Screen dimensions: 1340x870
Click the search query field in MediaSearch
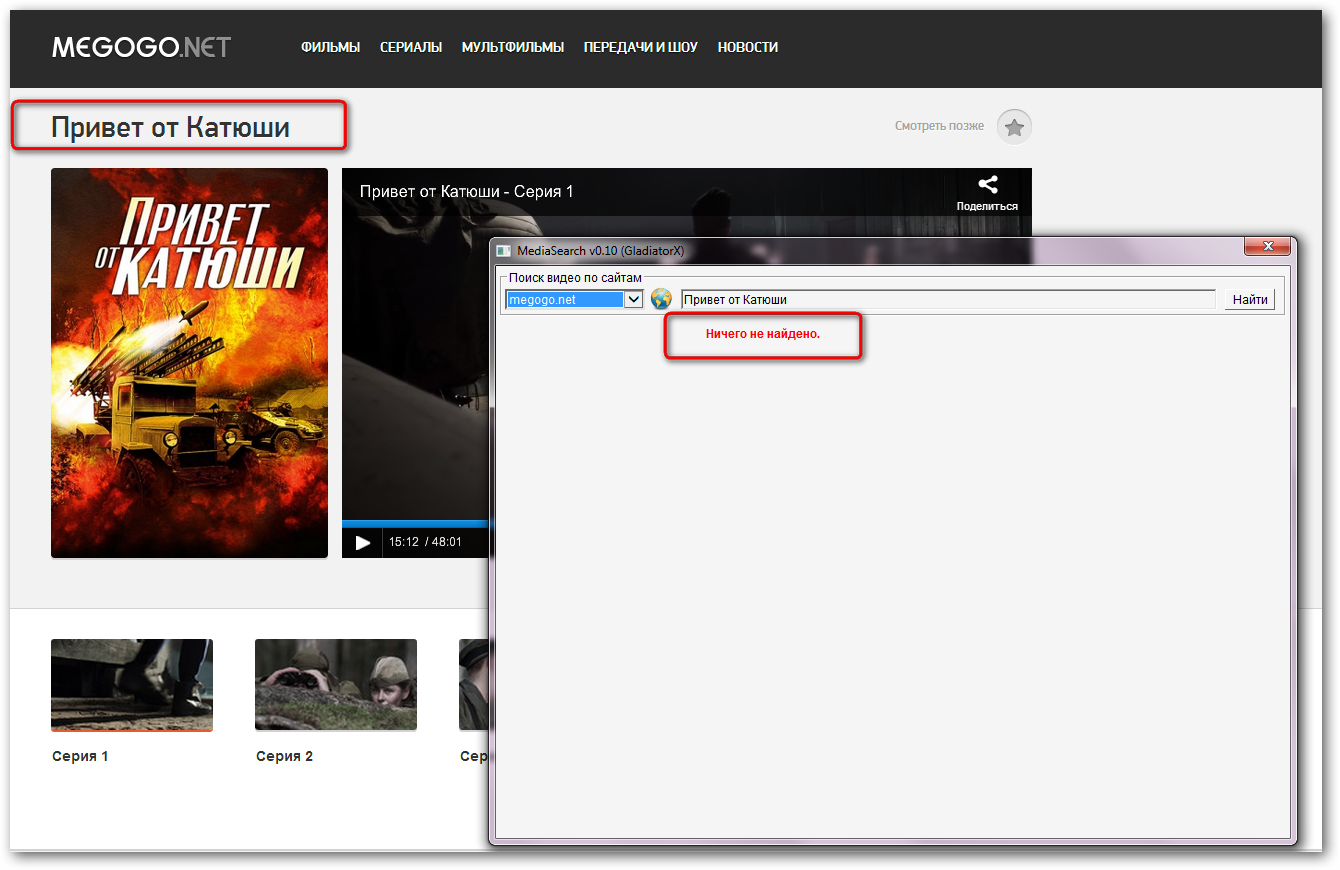[x=948, y=300]
